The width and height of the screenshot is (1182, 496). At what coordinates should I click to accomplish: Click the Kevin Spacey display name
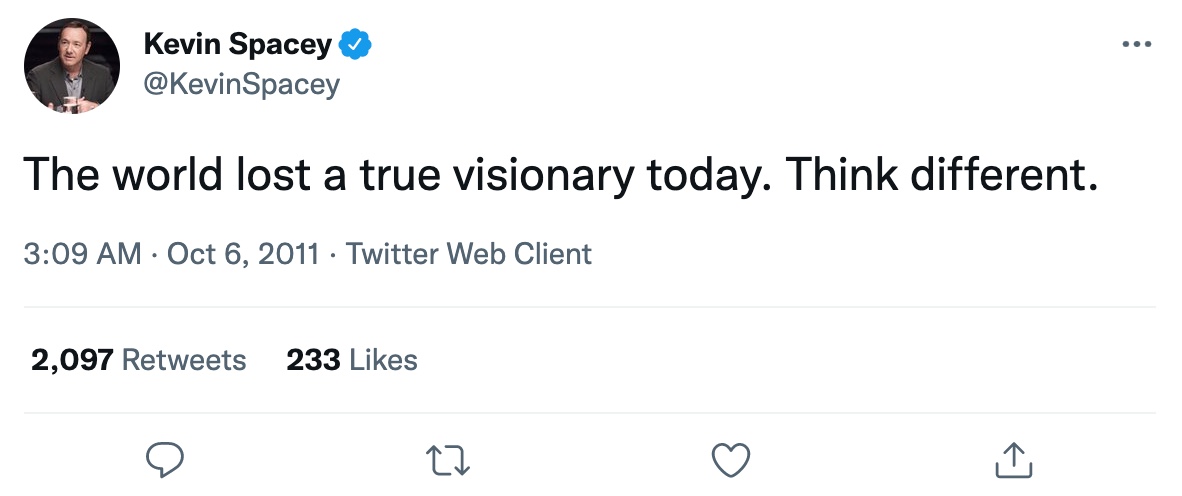coord(237,45)
